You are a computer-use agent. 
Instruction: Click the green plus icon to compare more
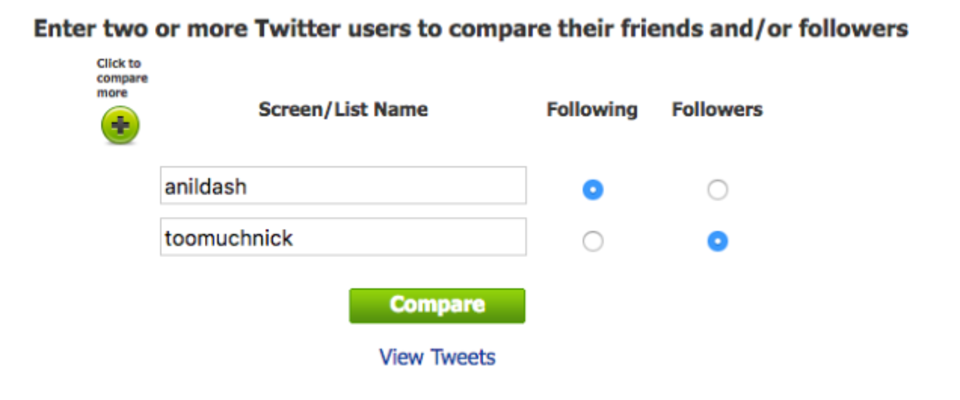click(x=120, y=126)
